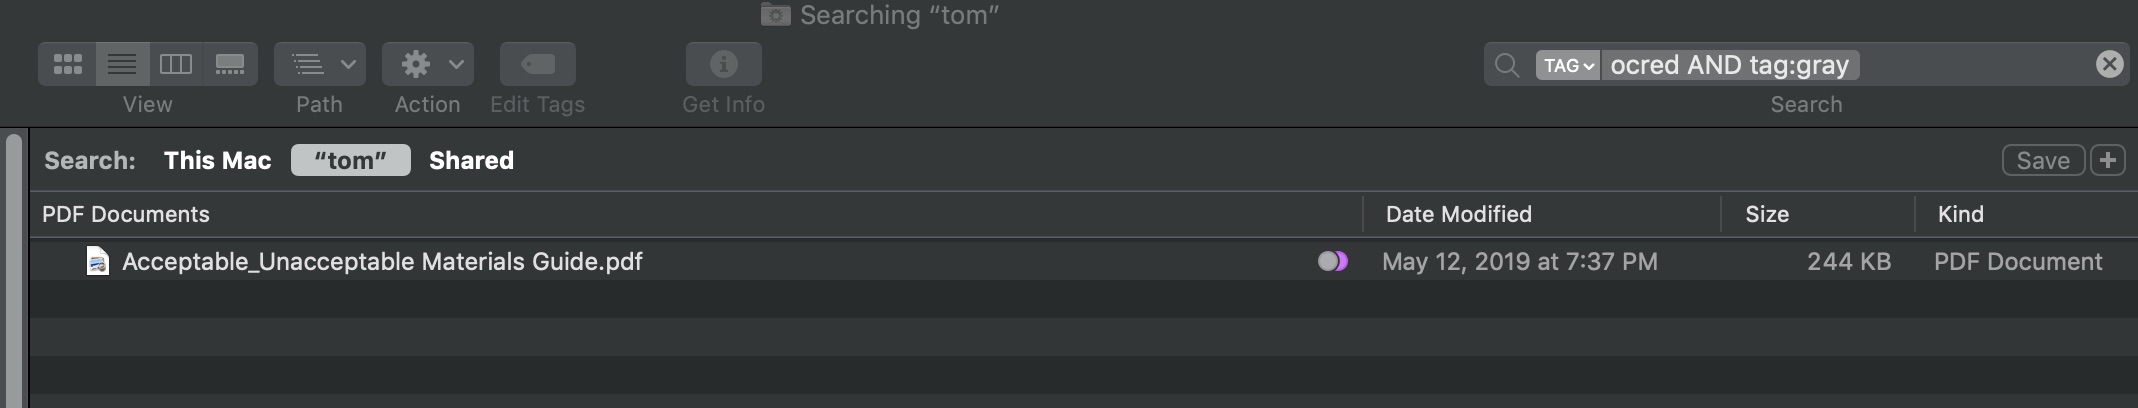Click the gray and purple tag dots
2138x408 pixels.
point(1332,262)
